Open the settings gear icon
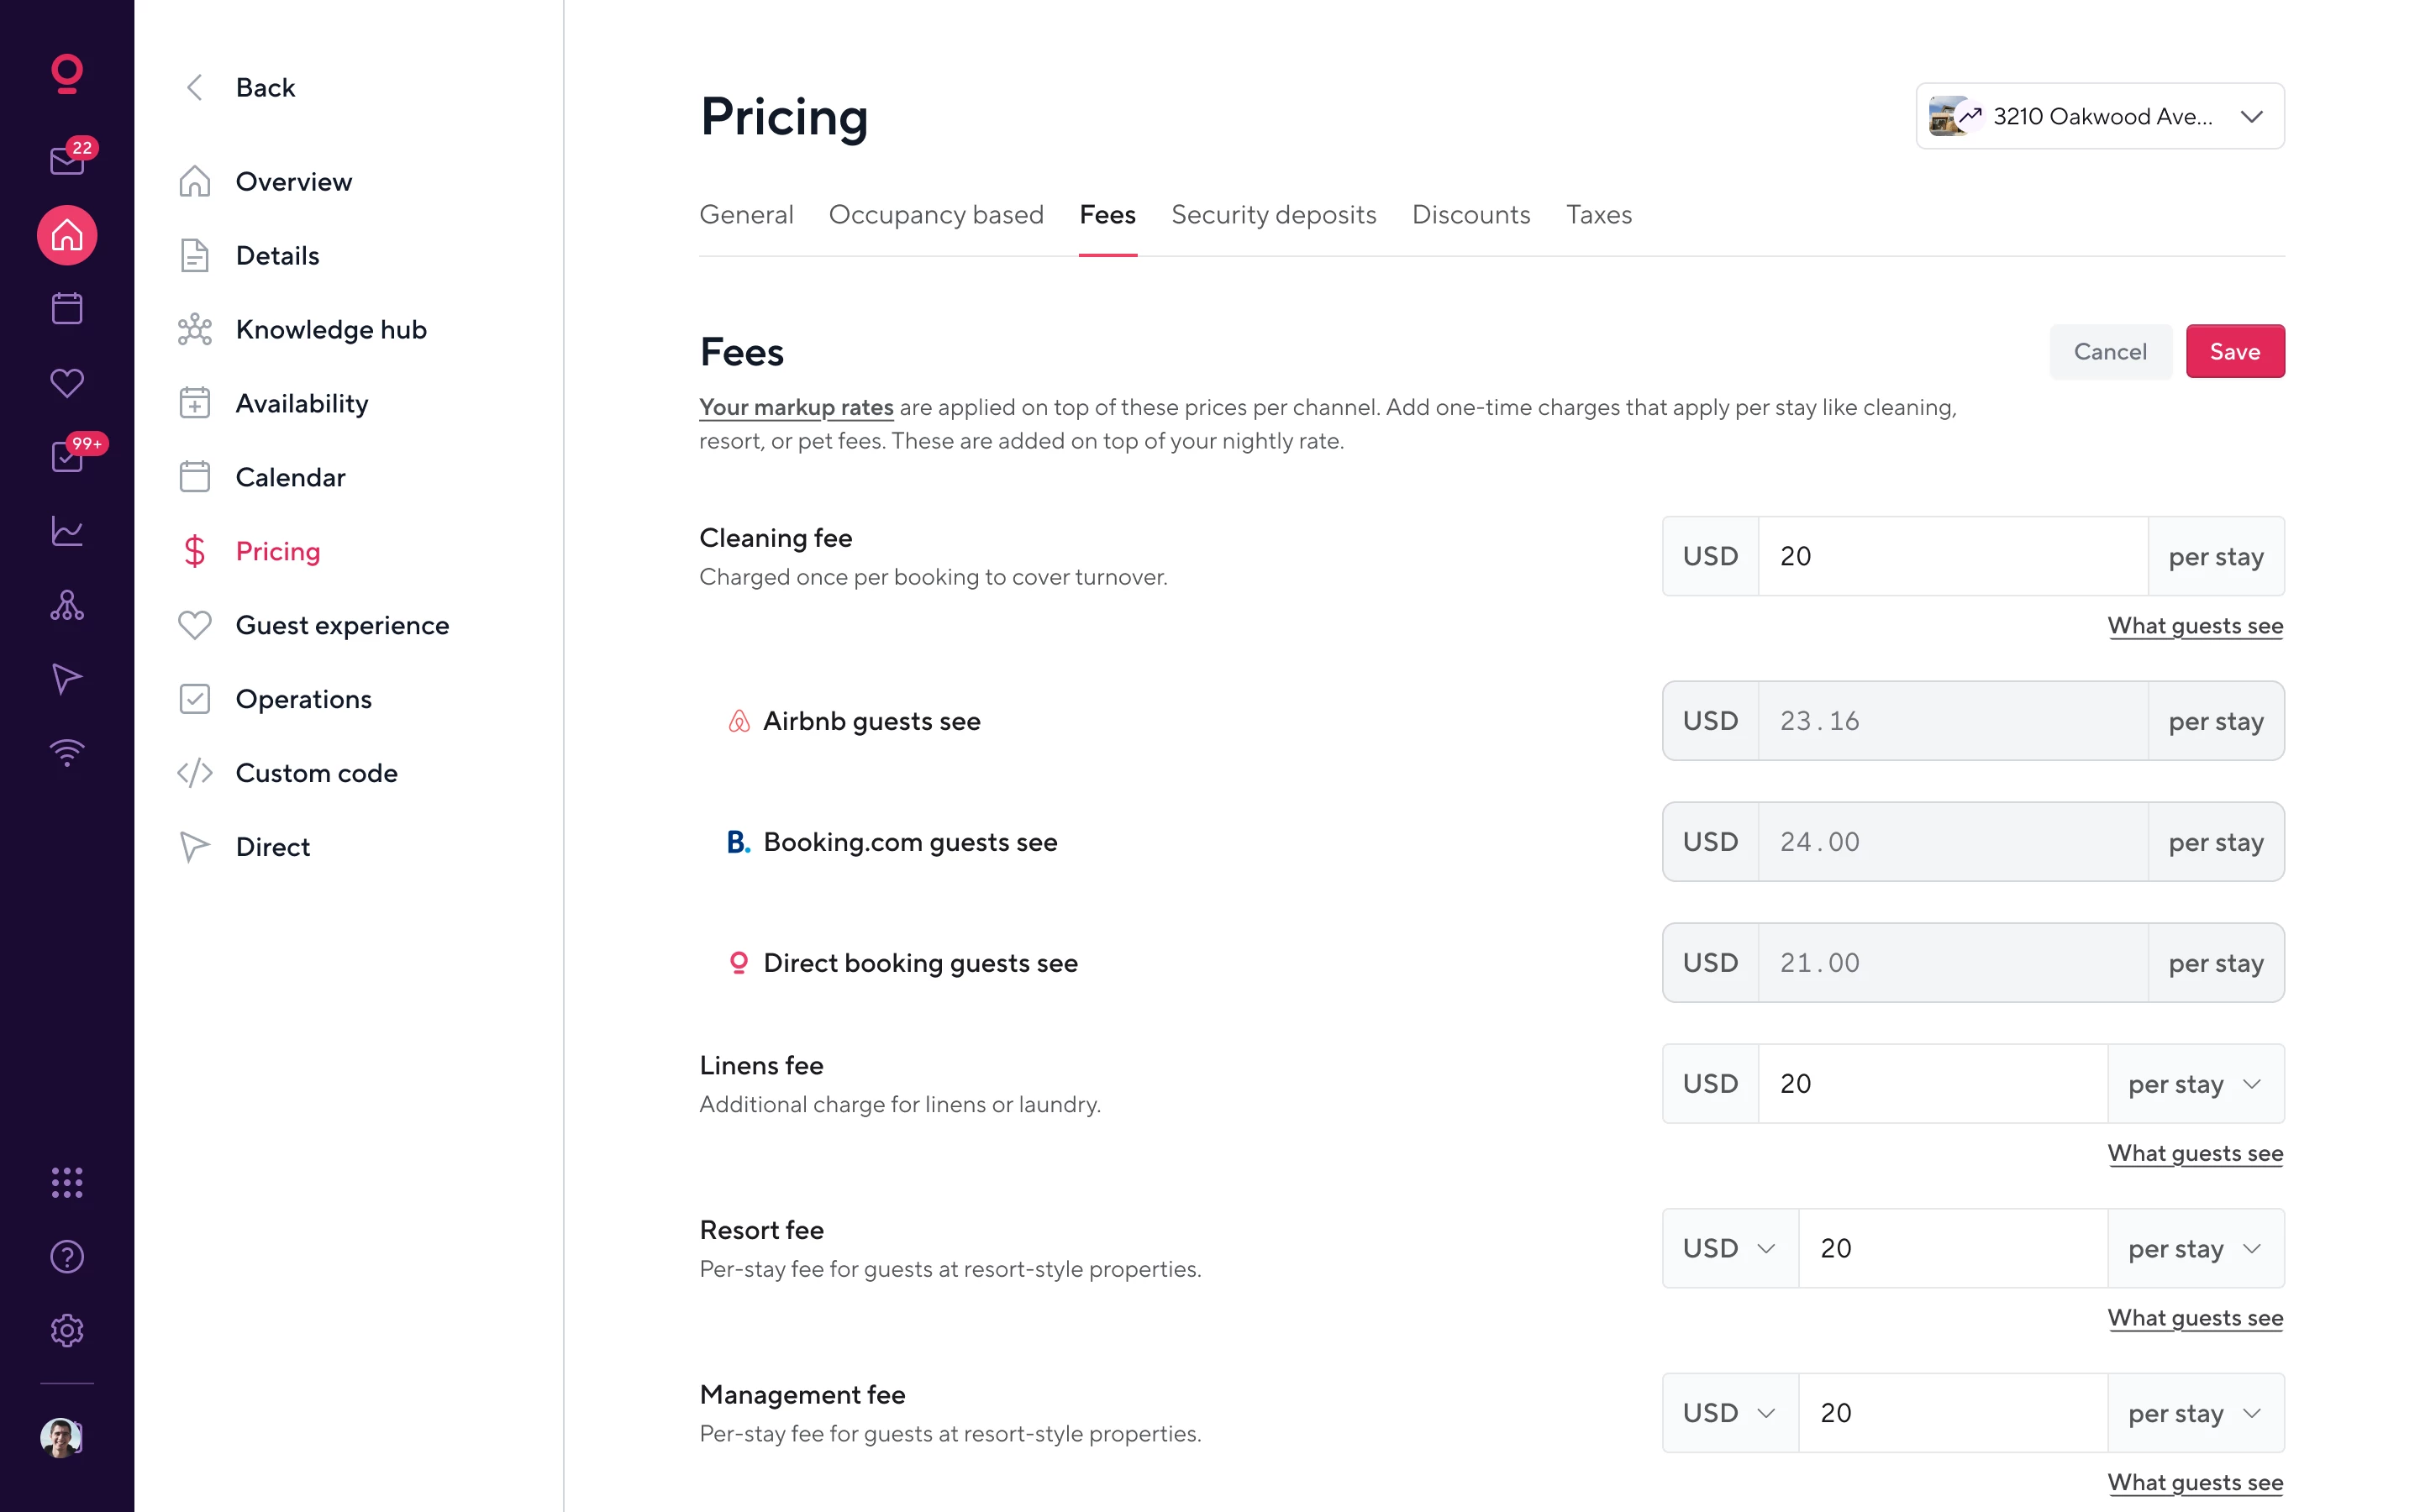The image size is (2420, 1512). click(x=67, y=1330)
